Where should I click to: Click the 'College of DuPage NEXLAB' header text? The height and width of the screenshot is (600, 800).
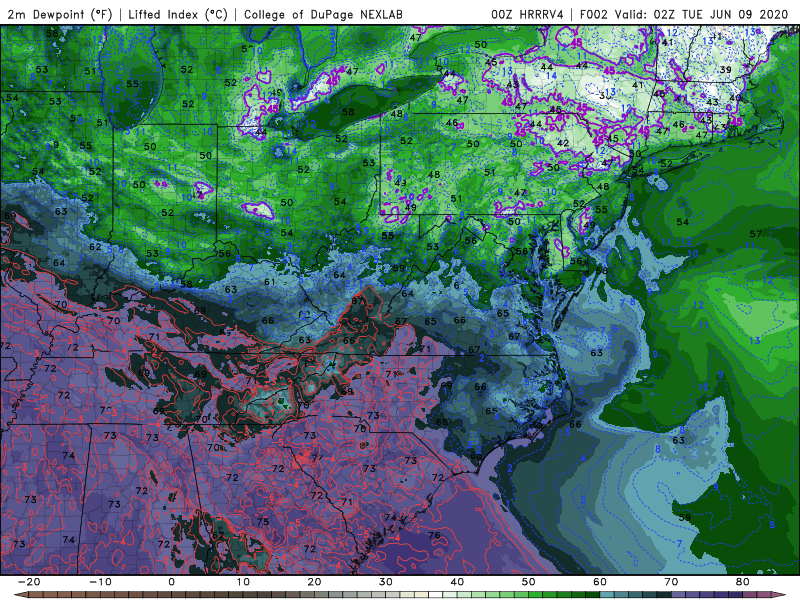[x=323, y=14]
